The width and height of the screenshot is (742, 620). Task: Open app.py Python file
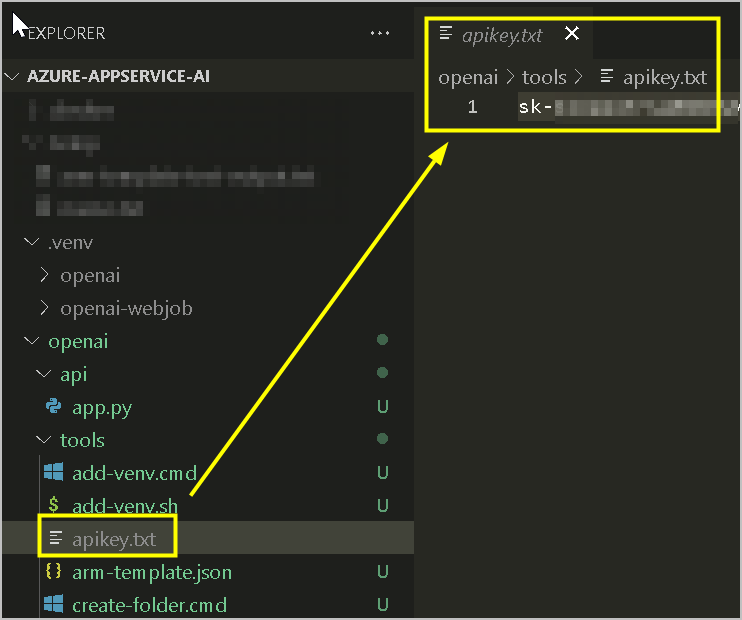(102, 407)
